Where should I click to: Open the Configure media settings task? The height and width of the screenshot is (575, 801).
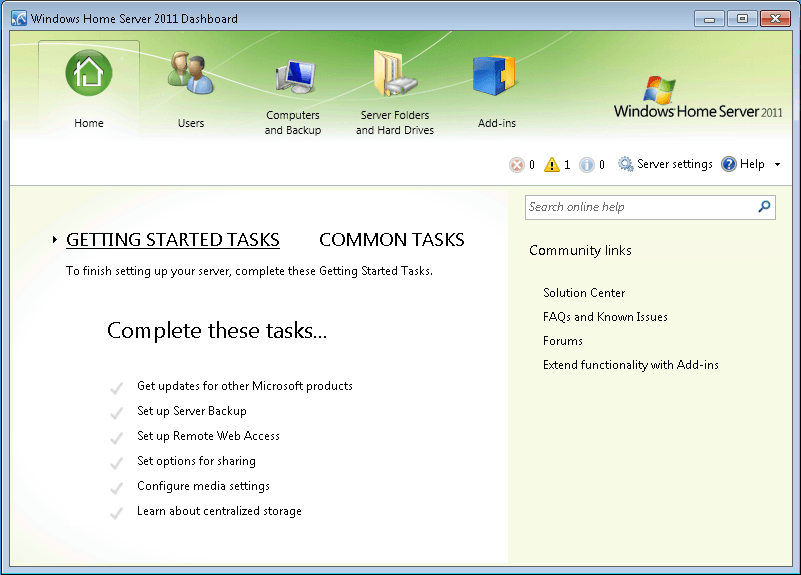click(x=203, y=486)
